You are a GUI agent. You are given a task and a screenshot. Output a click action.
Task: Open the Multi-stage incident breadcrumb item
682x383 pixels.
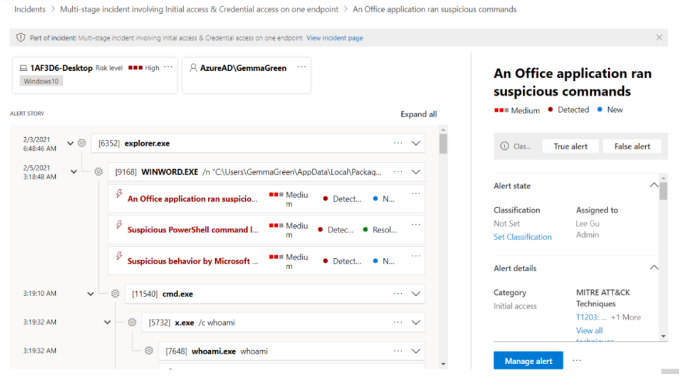[x=199, y=9]
